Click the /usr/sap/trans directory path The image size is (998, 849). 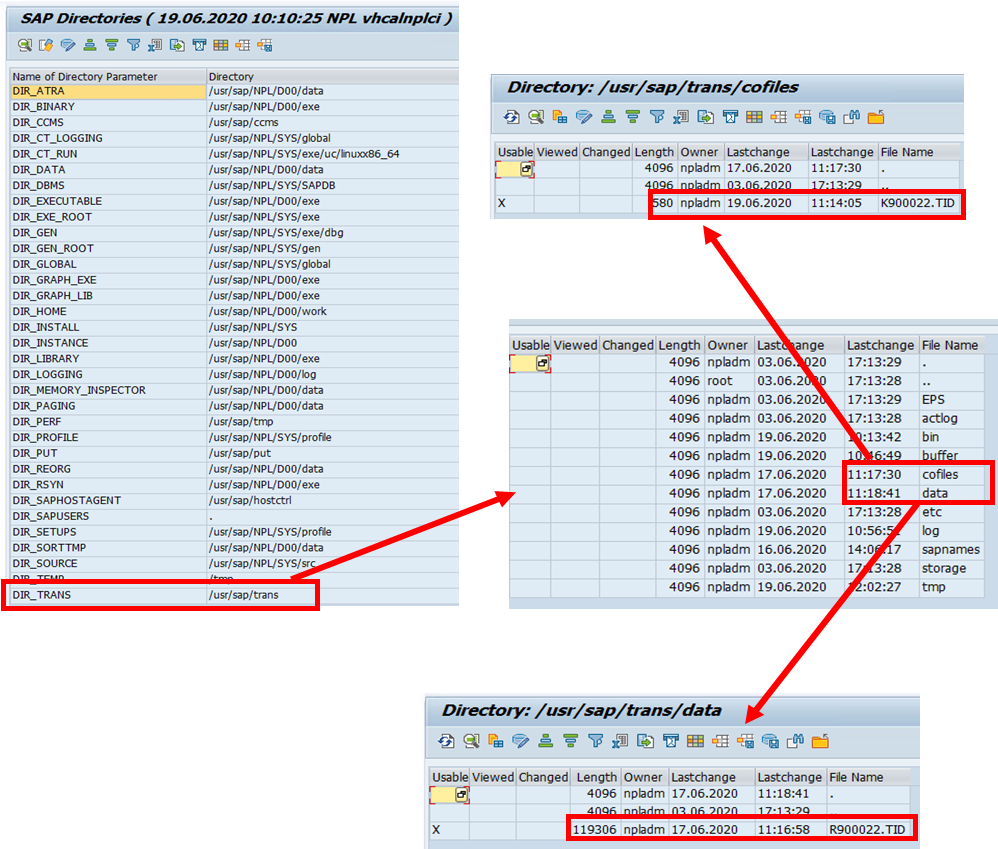tap(244, 595)
